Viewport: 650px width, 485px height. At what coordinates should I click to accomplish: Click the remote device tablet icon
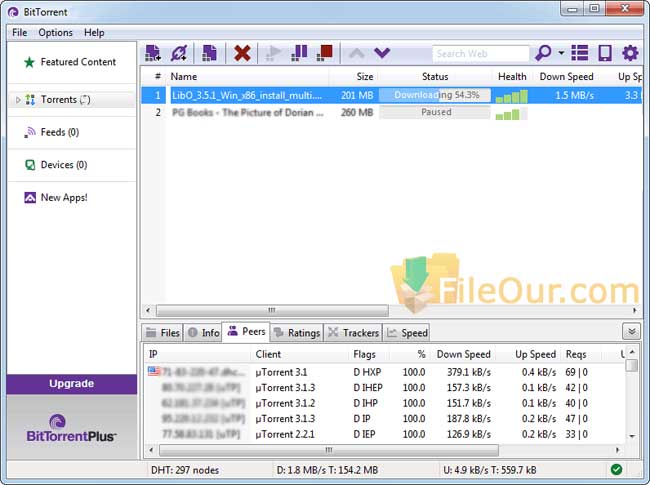pos(605,53)
